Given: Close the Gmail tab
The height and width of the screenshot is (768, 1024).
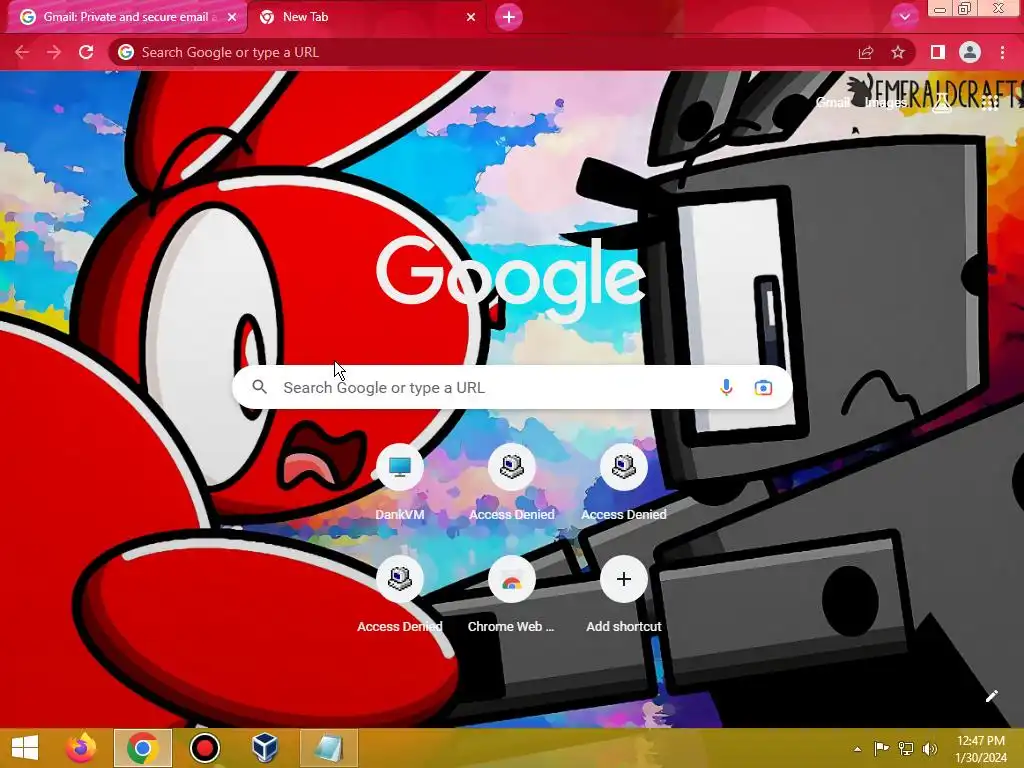Looking at the screenshot, I should click(x=232, y=18).
